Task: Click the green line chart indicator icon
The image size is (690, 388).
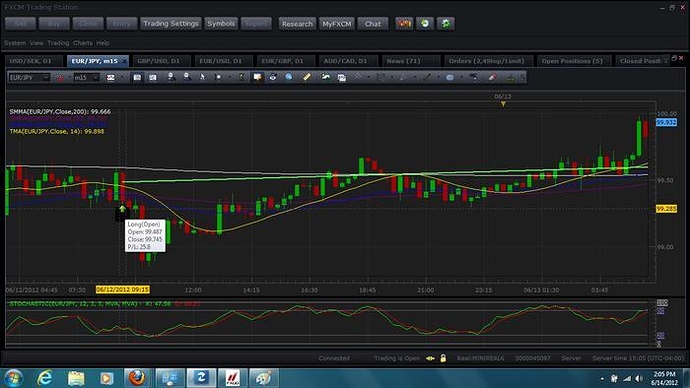Action: (x=326, y=77)
